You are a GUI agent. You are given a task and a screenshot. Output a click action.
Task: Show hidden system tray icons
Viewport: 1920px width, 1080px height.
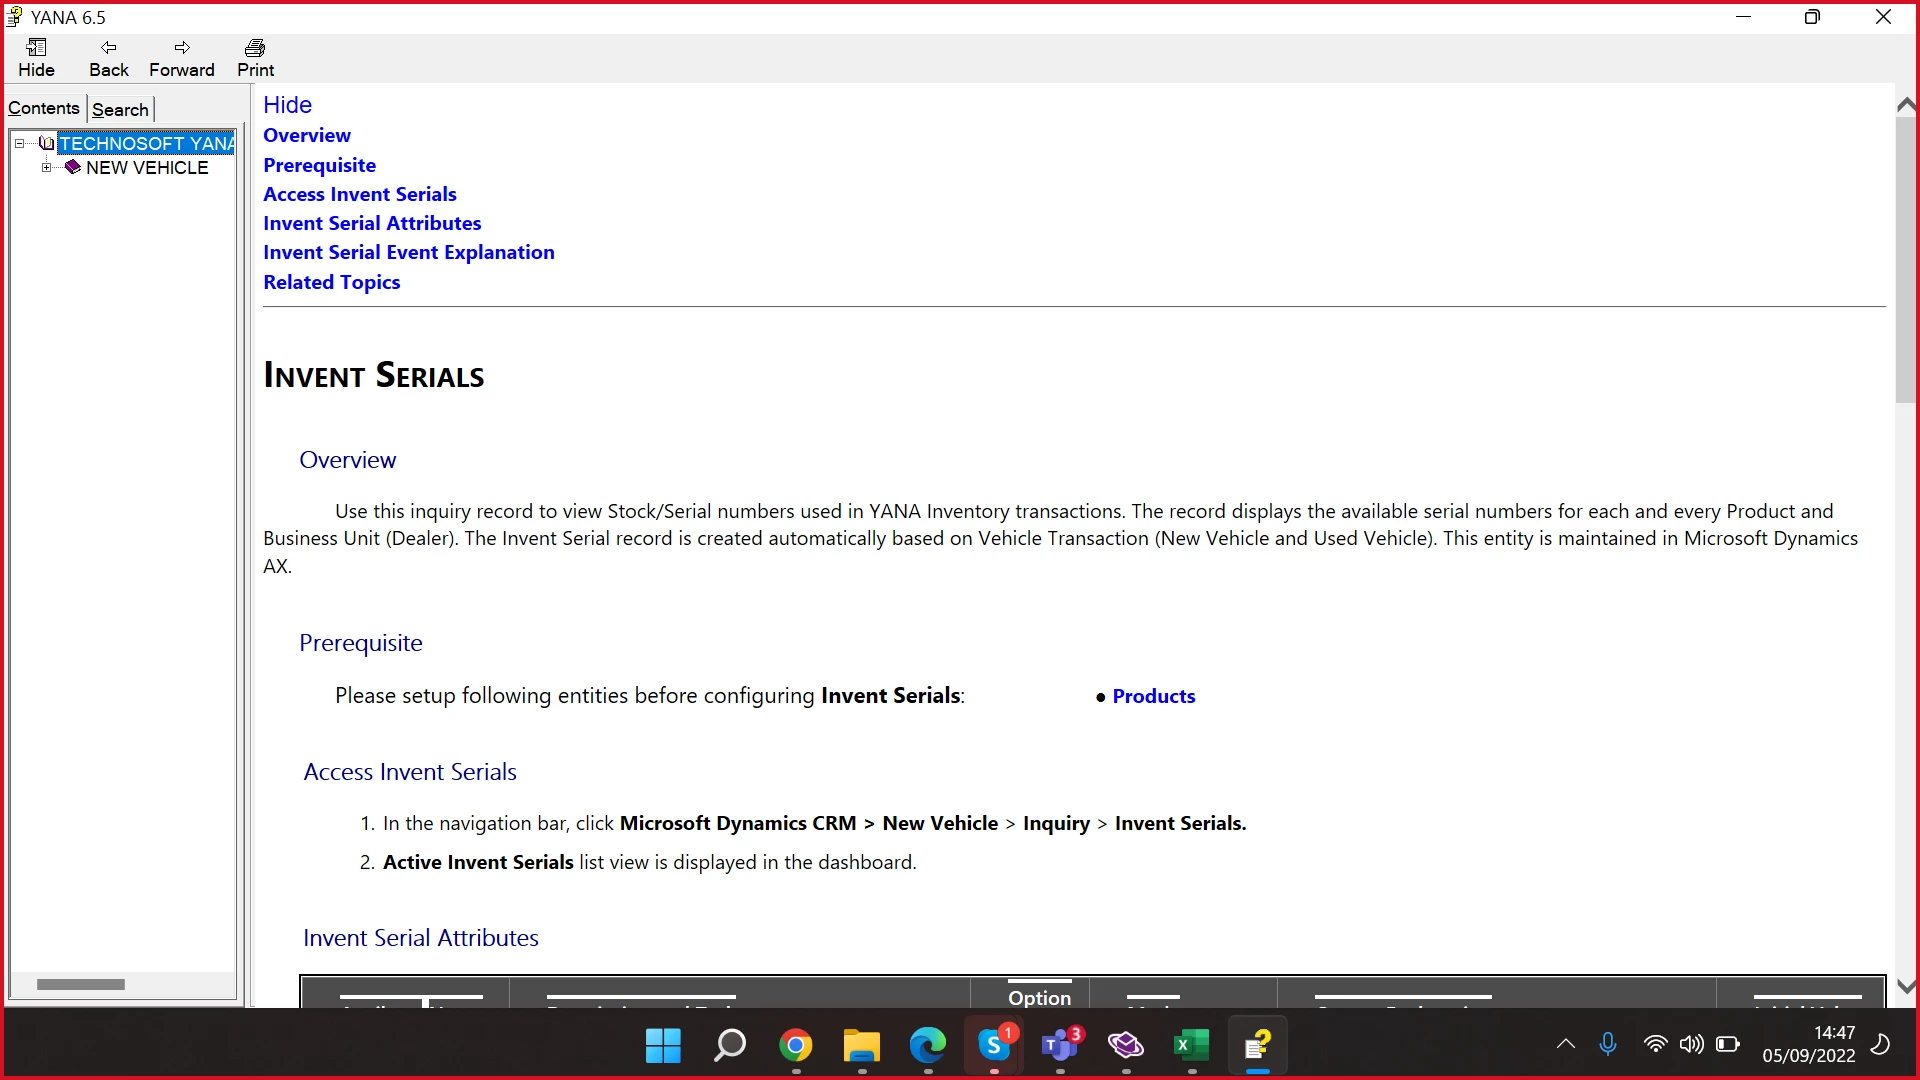[1566, 1045]
